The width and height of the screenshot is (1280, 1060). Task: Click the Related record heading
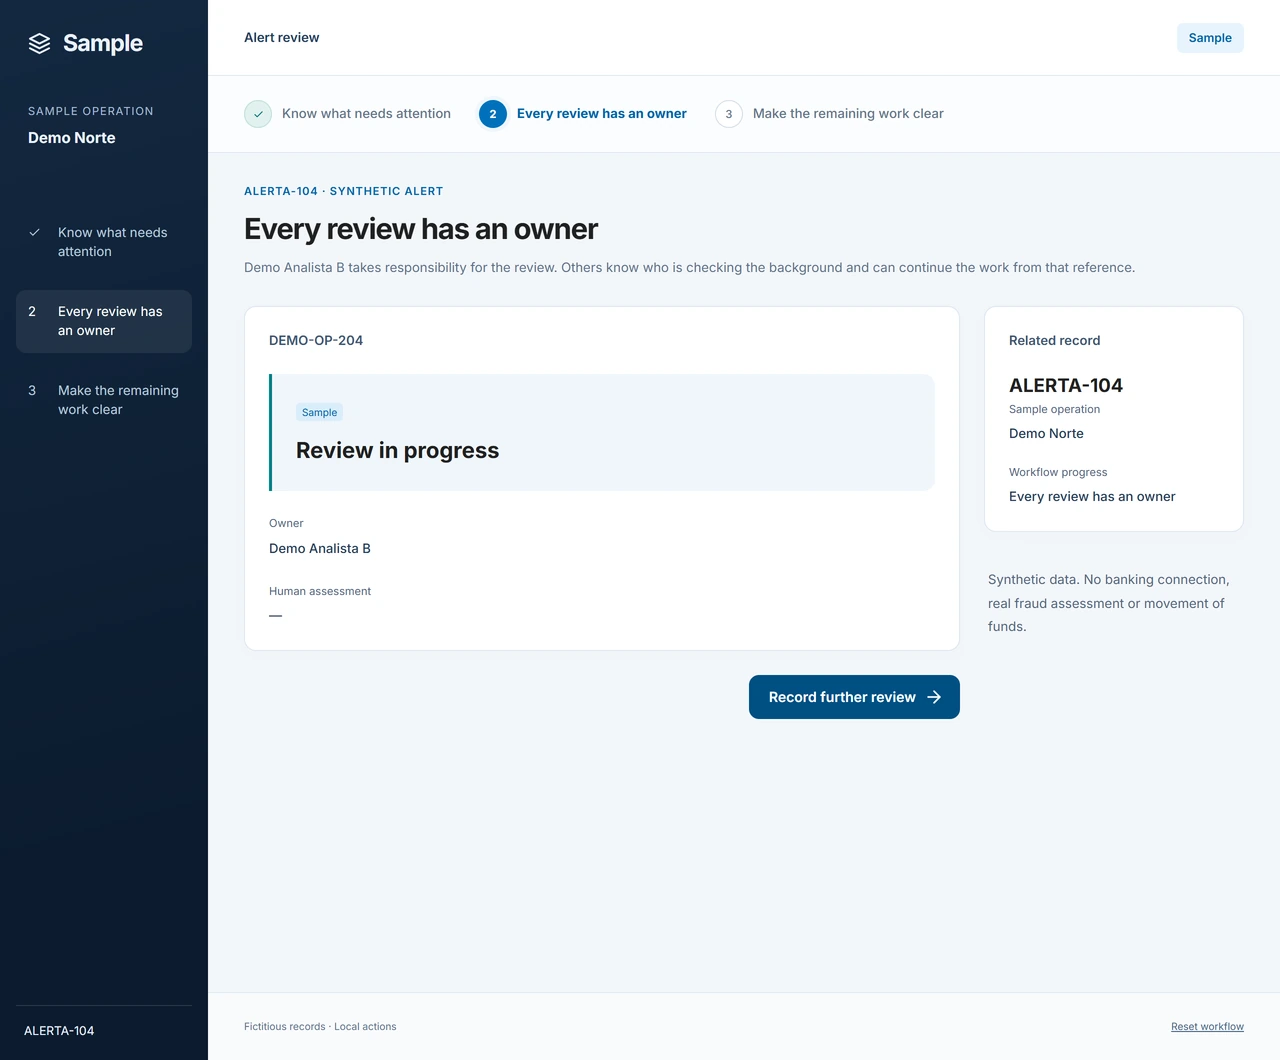(1054, 340)
